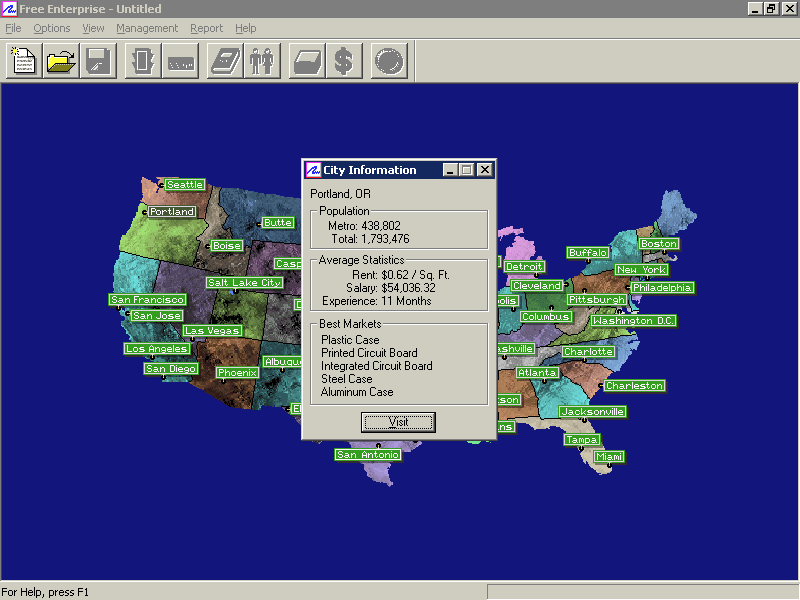Click the round globe toolbar icon
The width and height of the screenshot is (800, 600).
389,62
